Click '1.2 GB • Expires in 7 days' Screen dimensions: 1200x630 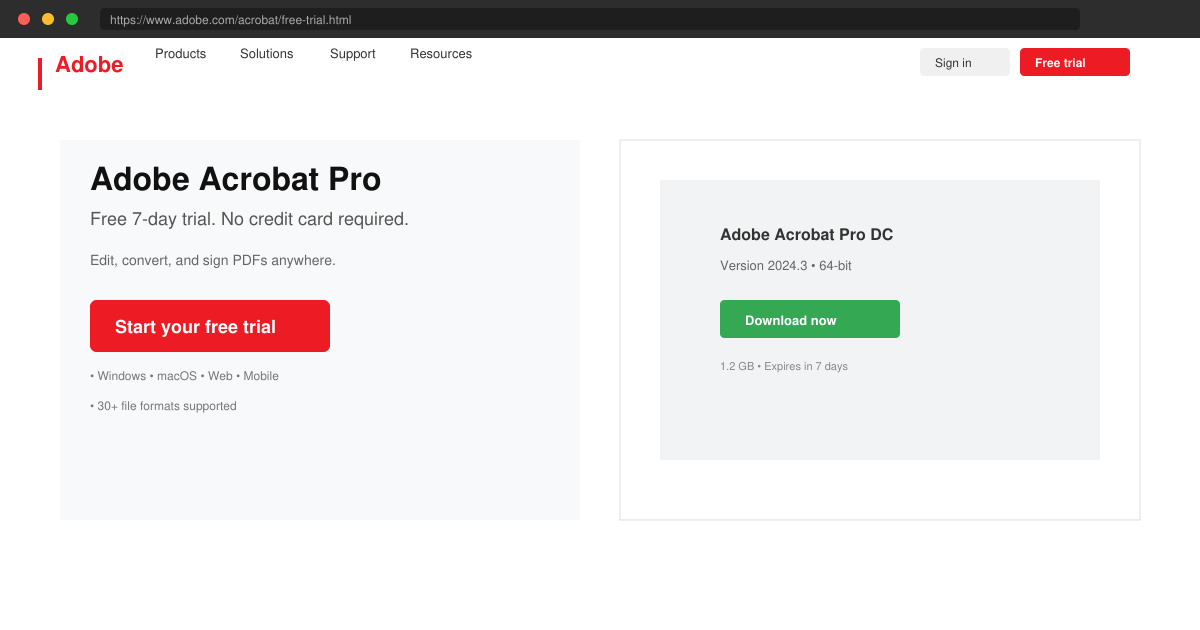784,366
